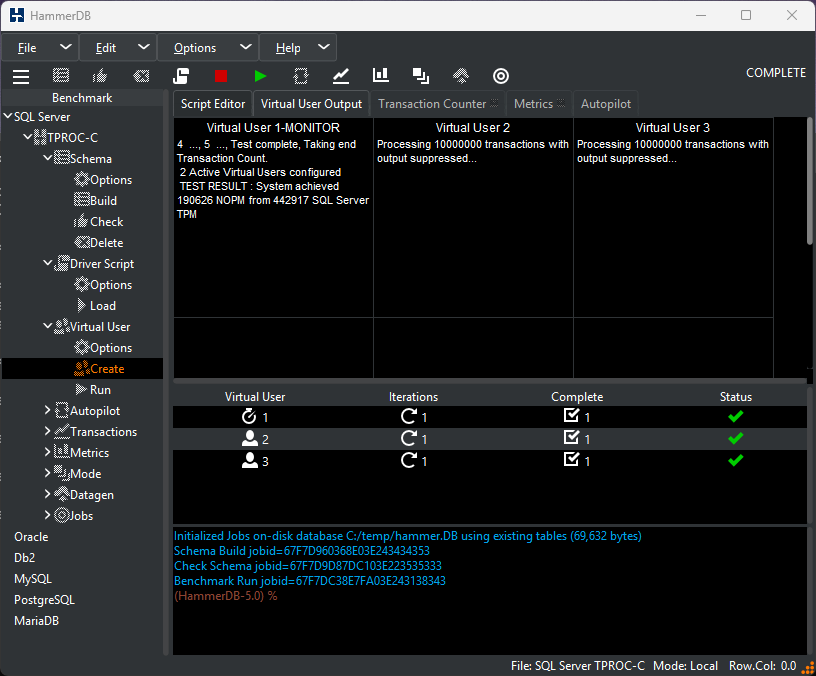Screen dimensions: 816x676
Task: Click the Load Driver Script toolbar icon
Action: pos(181,76)
